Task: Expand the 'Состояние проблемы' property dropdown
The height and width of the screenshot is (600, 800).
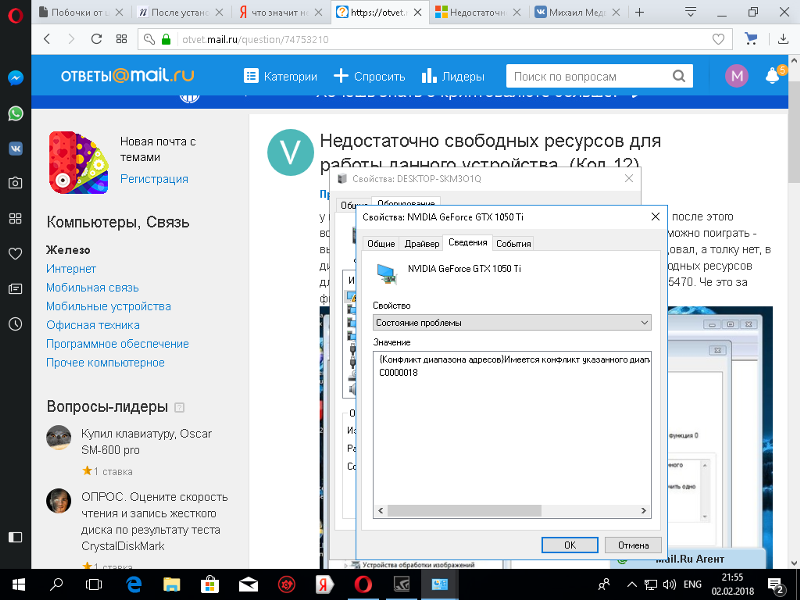Action: click(512, 322)
